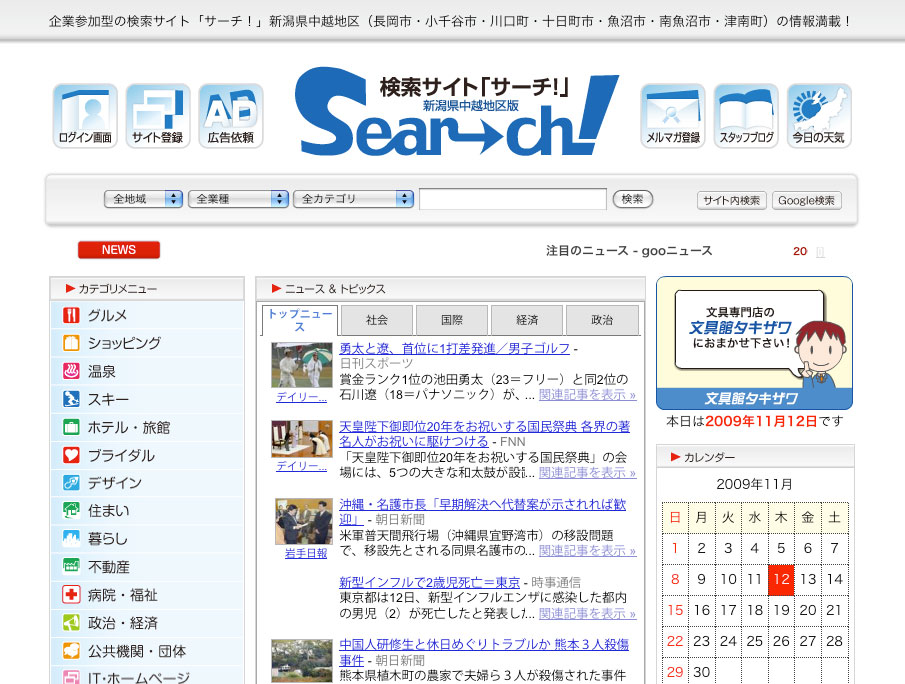Click the 温泉 hot spring icon
Viewport: 905px width, 684px height.
(71, 371)
